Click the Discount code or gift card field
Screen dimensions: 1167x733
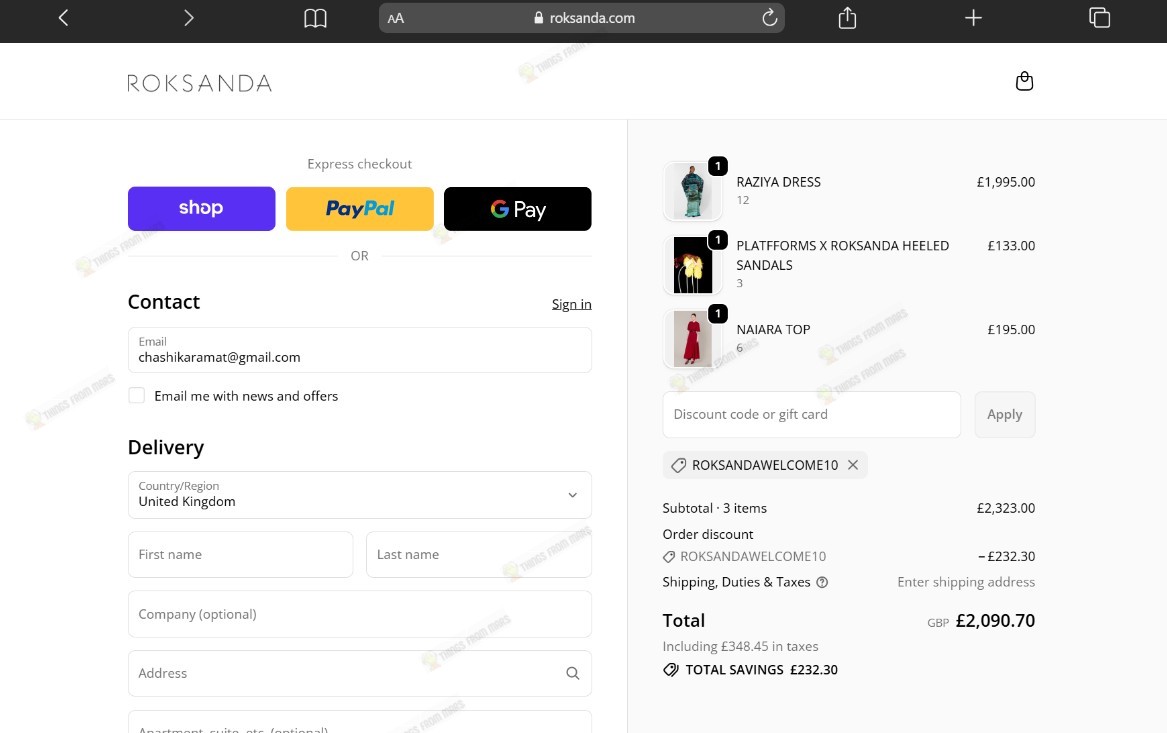click(811, 414)
